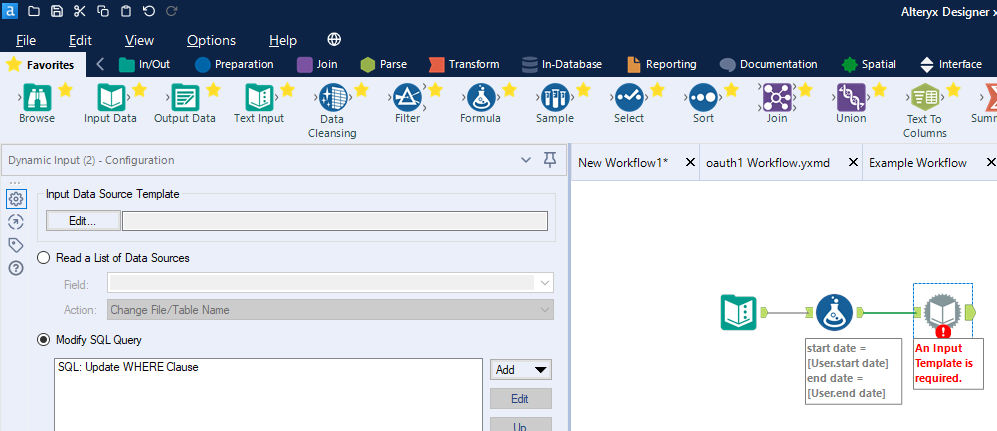
Task: Open the Options menu
Action: click(x=211, y=40)
